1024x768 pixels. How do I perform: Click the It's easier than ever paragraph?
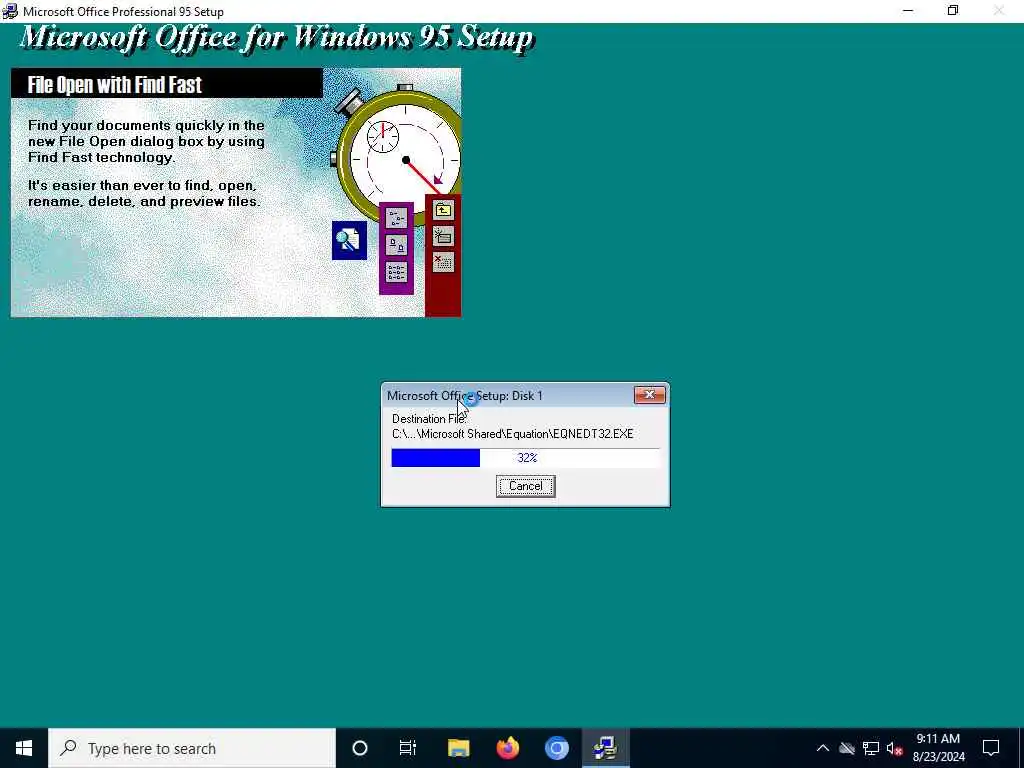tap(144, 193)
